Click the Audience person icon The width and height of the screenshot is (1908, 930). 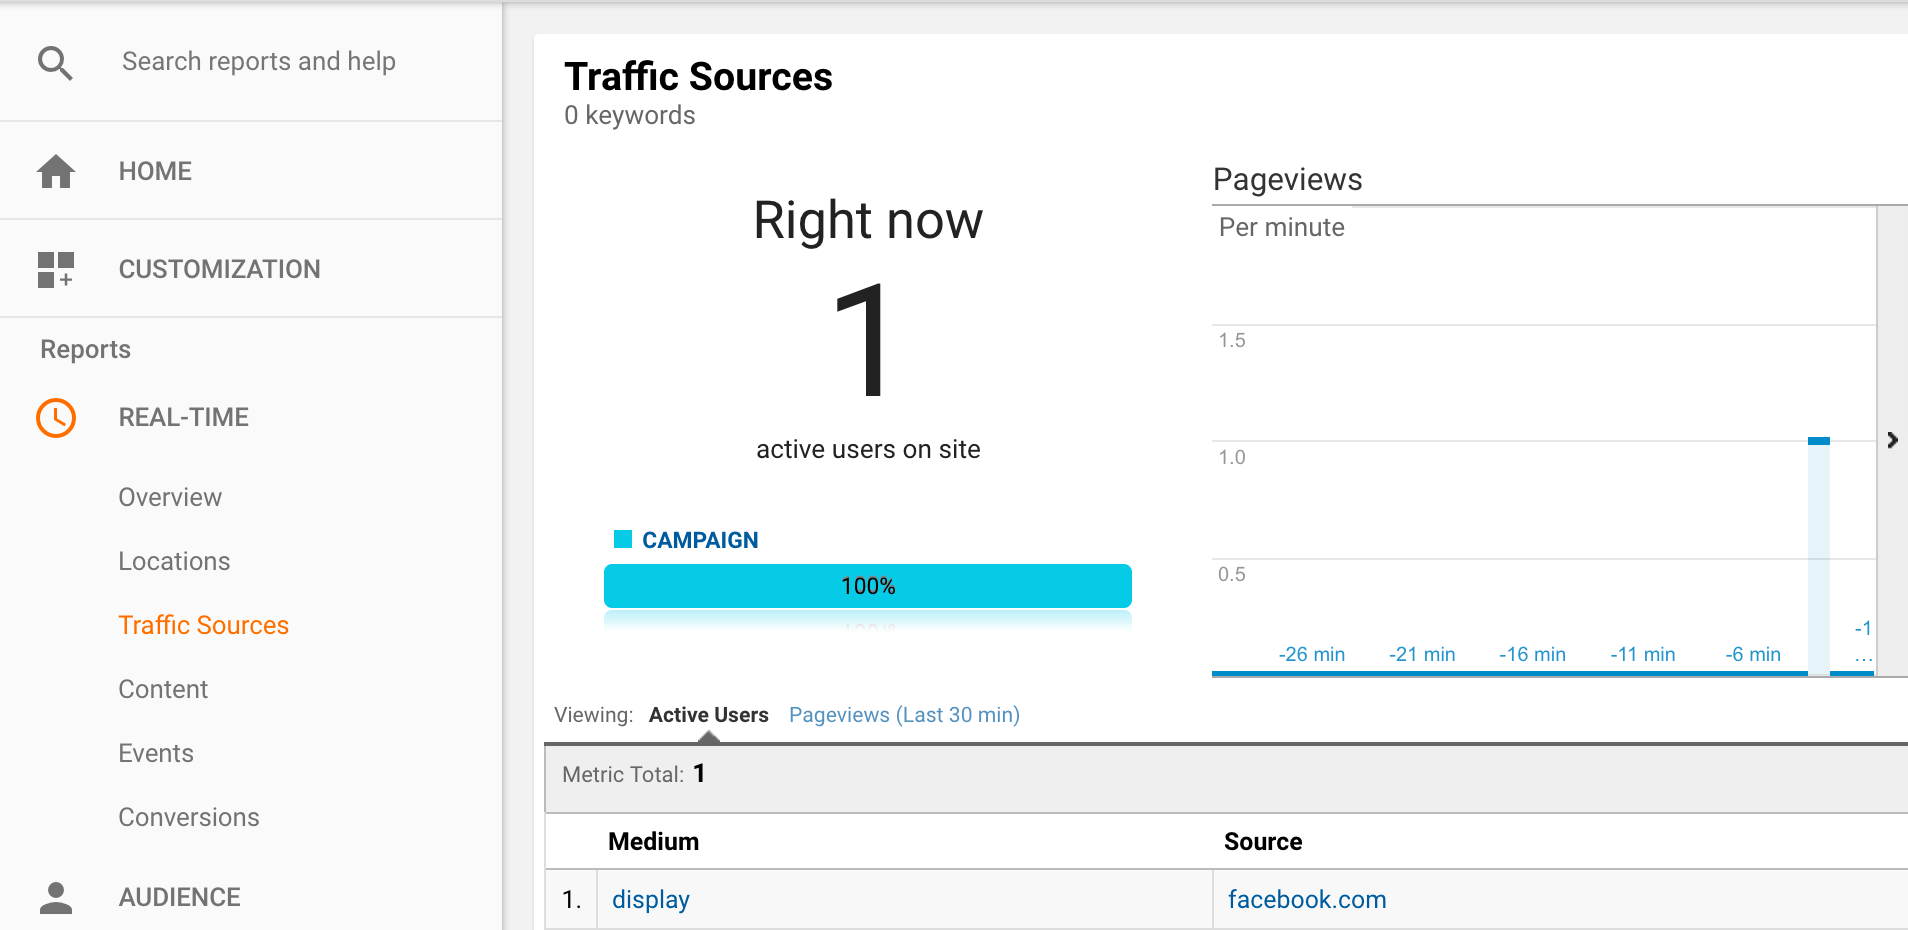point(56,897)
